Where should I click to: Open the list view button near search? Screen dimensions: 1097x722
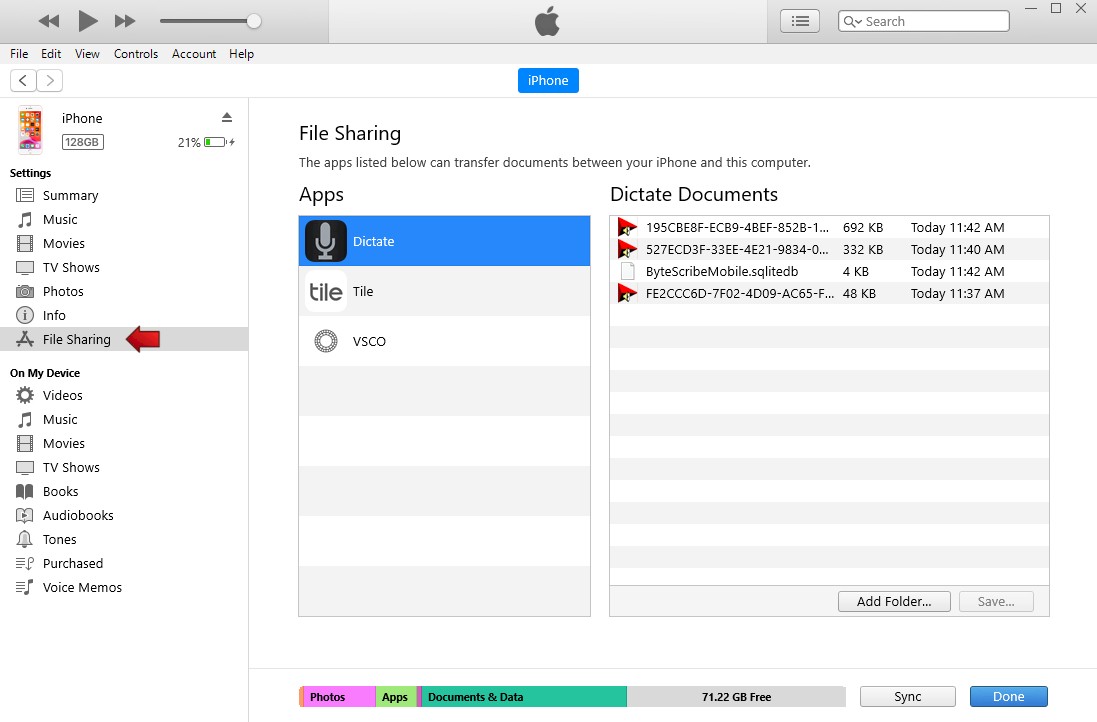(800, 22)
